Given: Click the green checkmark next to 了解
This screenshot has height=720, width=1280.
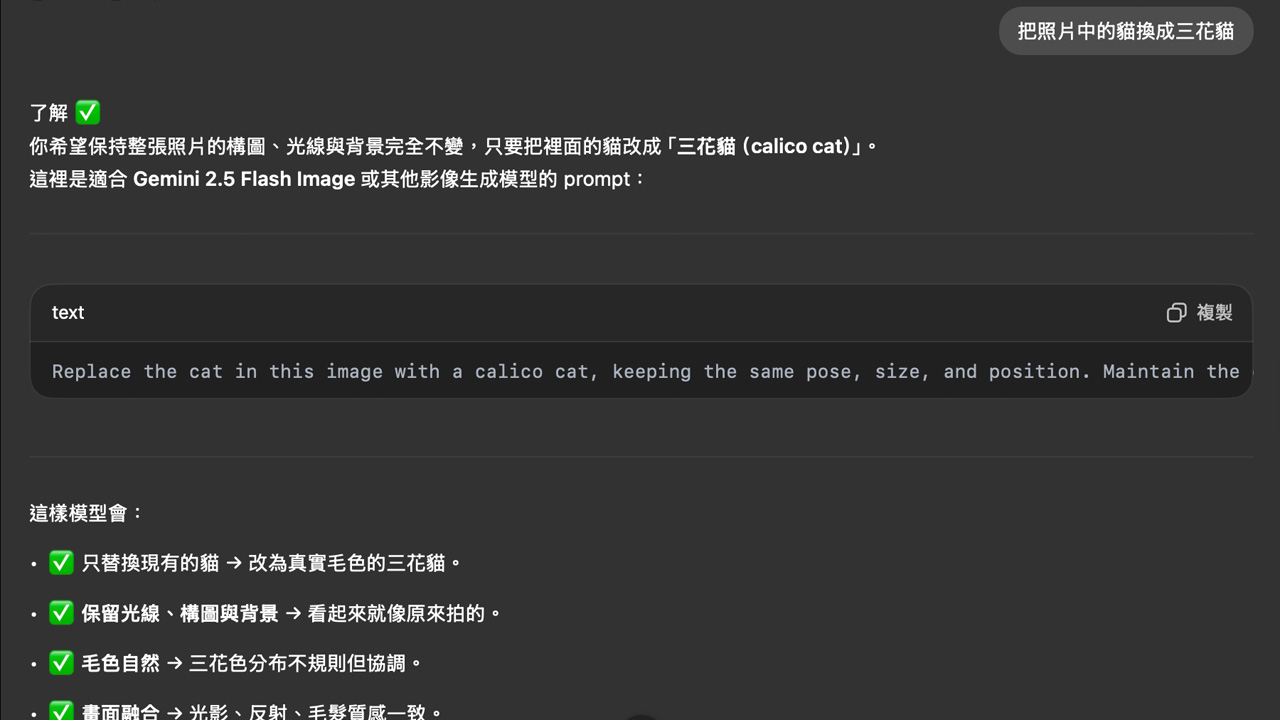Looking at the screenshot, I should [88, 113].
